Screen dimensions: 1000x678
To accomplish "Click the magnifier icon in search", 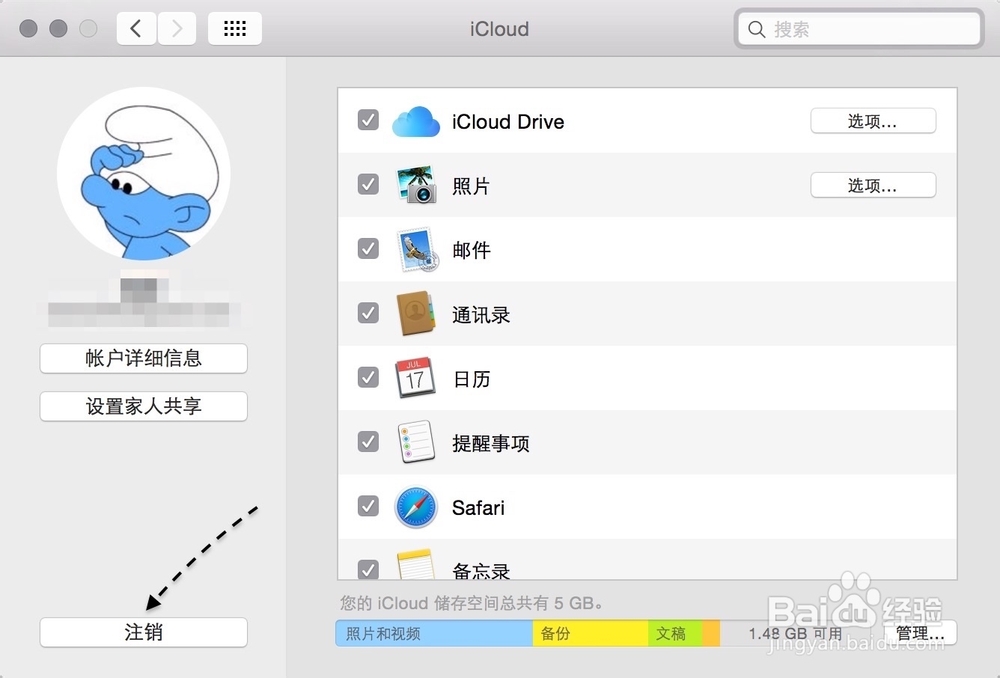I will click(x=756, y=29).
